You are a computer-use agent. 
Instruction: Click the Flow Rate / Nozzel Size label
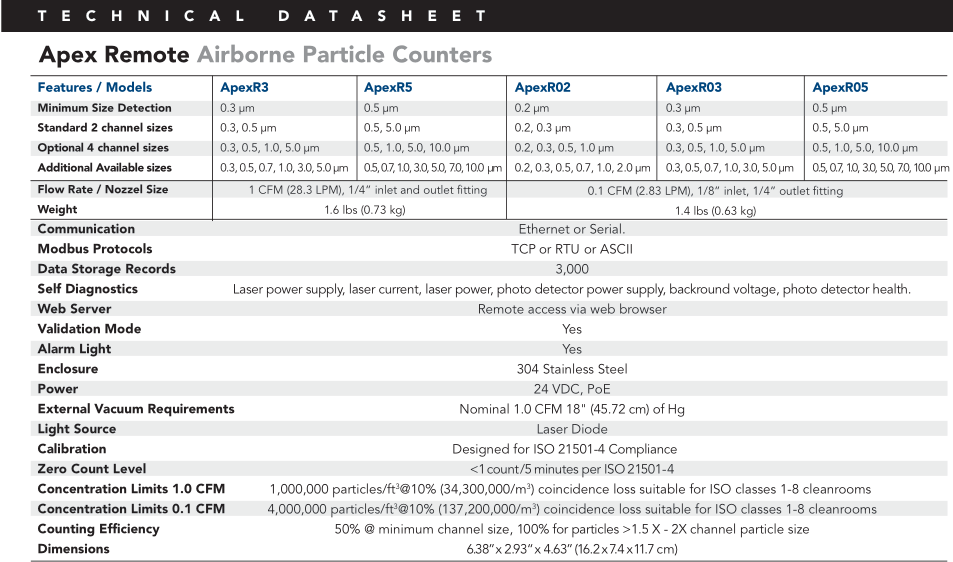(103, 189)
